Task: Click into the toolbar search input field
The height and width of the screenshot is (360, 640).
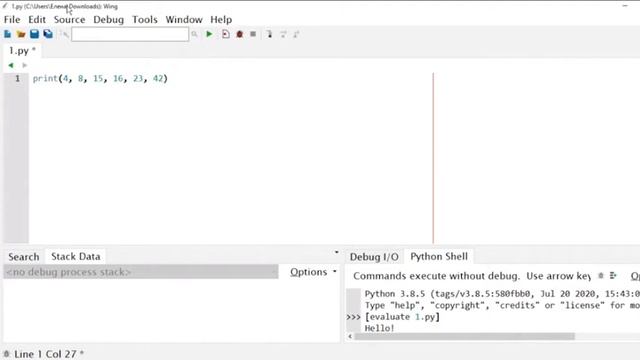Action: pos(130,34)
